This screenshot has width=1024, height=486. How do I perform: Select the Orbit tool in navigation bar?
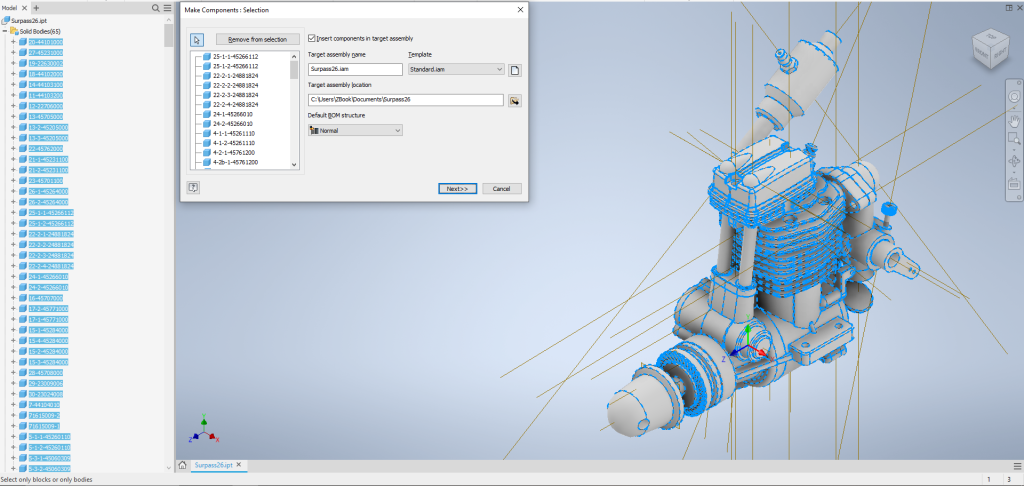[x=1013, y=161]
